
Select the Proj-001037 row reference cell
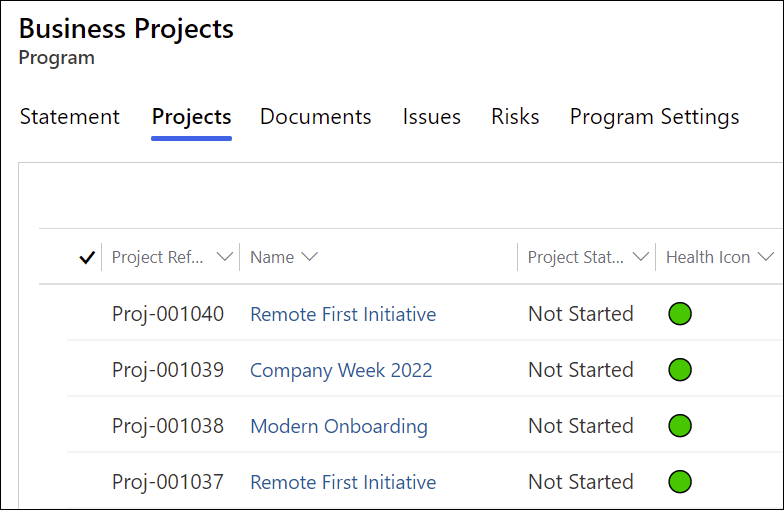168,482
